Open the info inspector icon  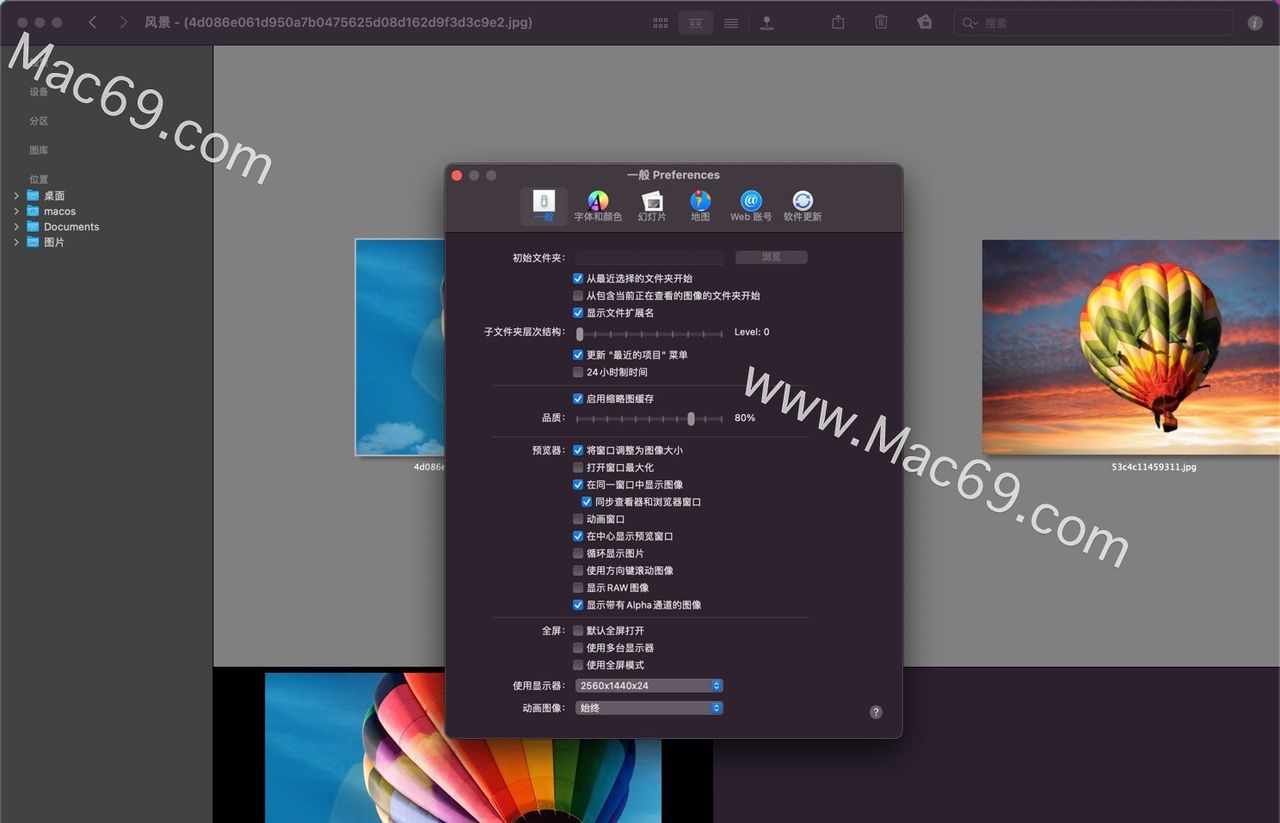tap(1255, 22)
